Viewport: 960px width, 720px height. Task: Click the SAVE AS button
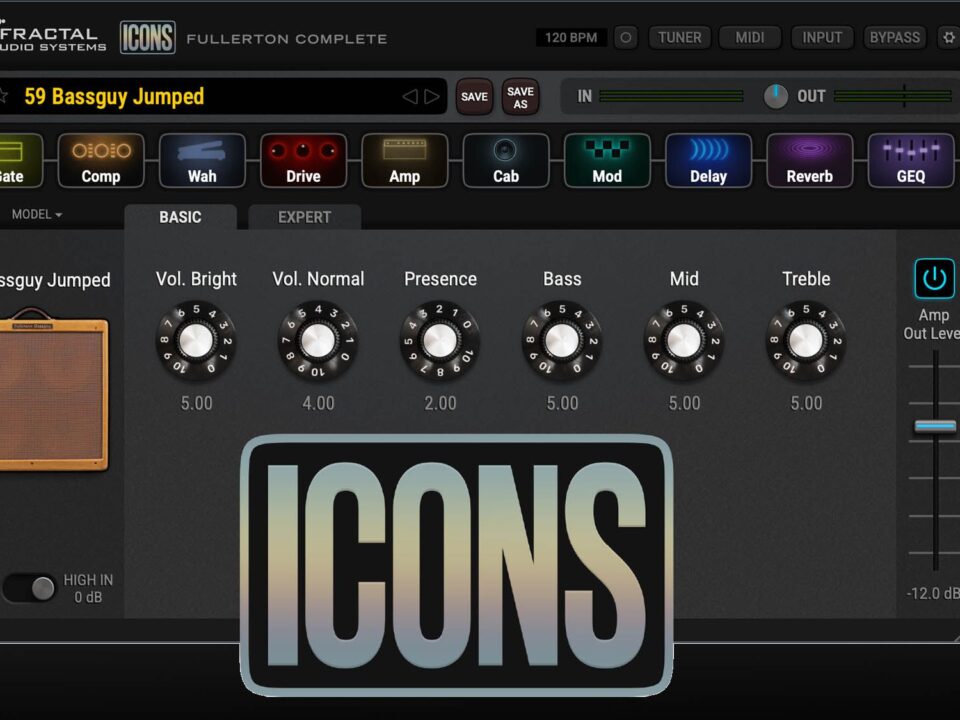[520, 97]
